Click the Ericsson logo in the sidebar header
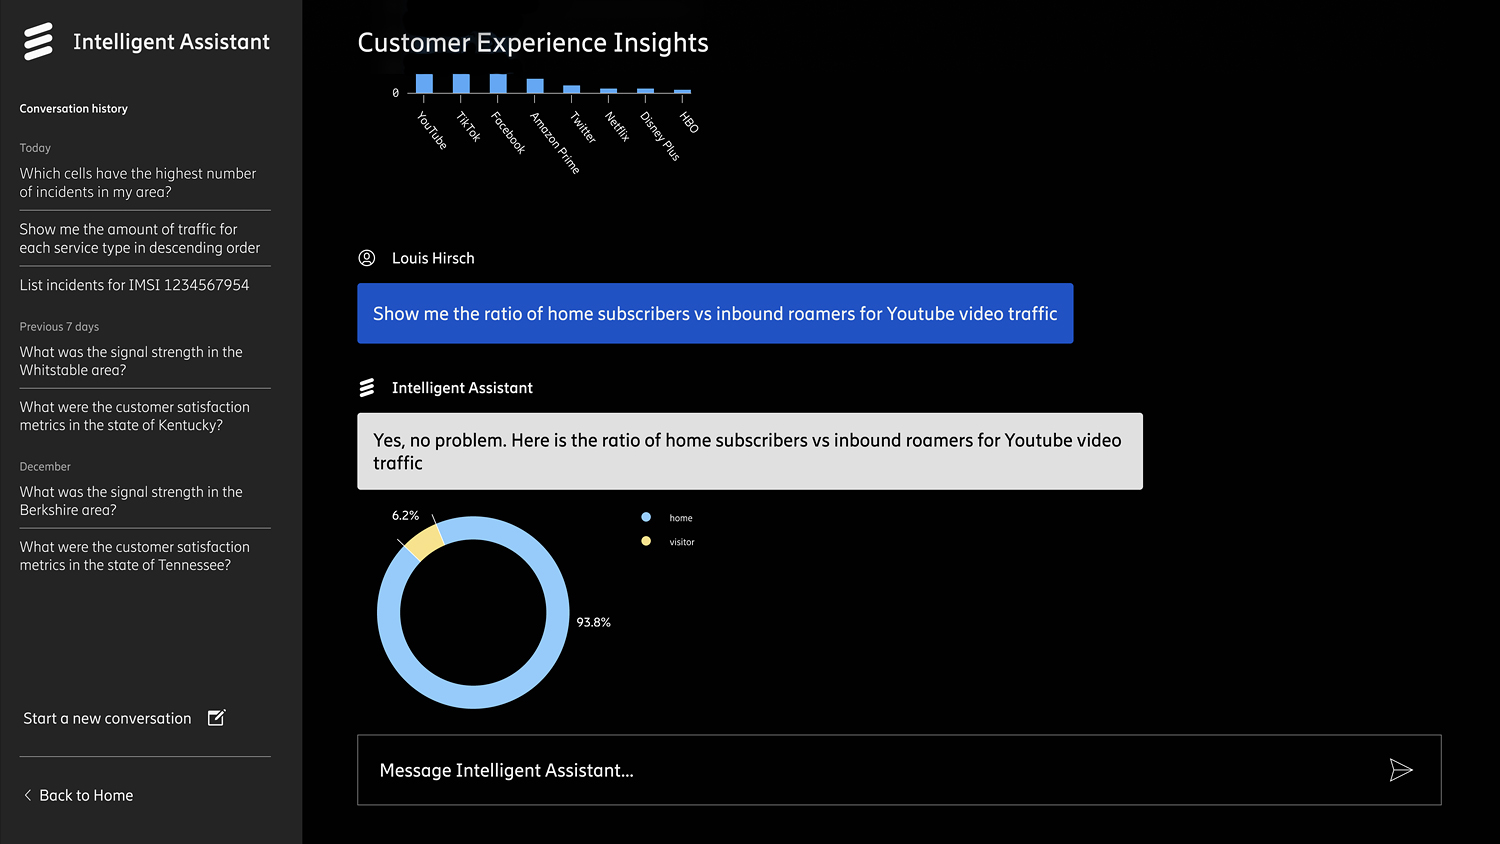 38,41
